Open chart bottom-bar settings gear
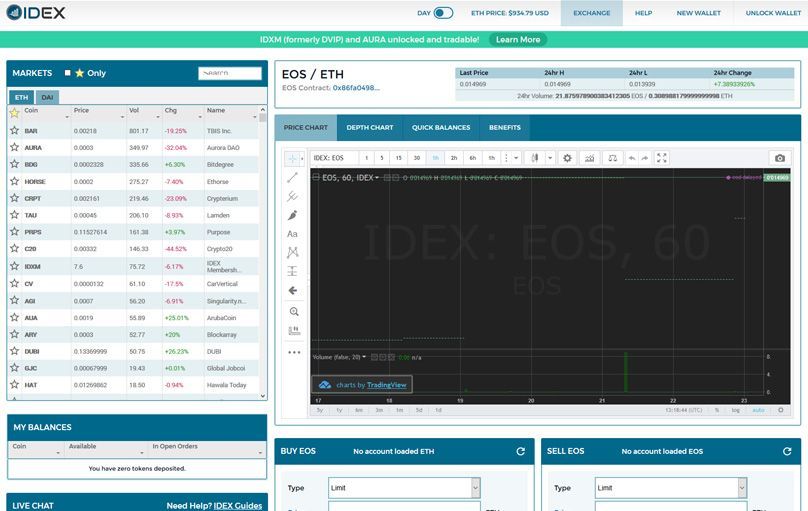This screenshot has height=511, width=808. [x=781, y=411]
